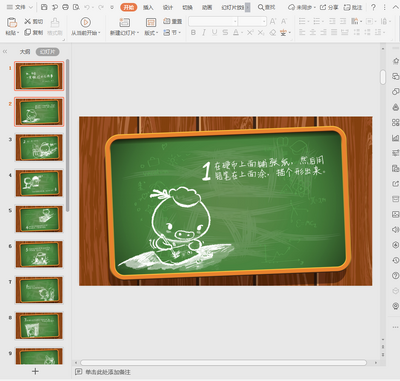400x381 pixels.
Task: Decrease font size with smaller A icon
Action: pyautogui.click(x=284, y=22)
